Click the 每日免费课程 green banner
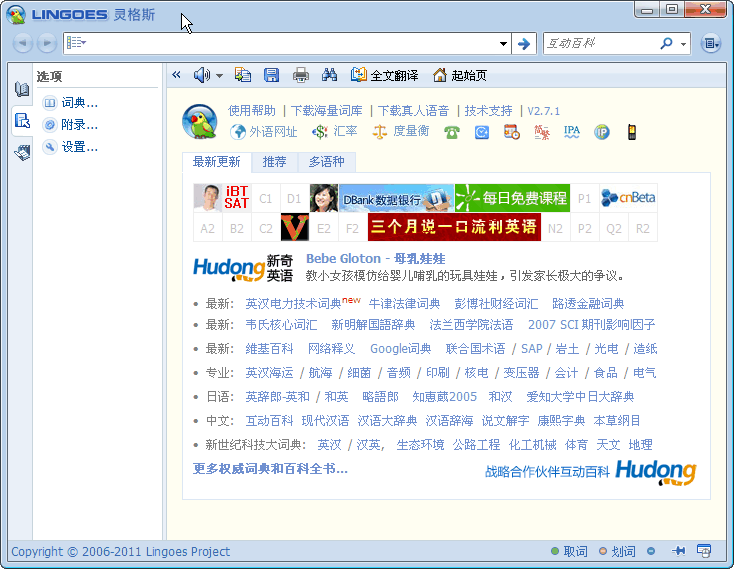This screenshot has width=734, height=569. point(512,198)
